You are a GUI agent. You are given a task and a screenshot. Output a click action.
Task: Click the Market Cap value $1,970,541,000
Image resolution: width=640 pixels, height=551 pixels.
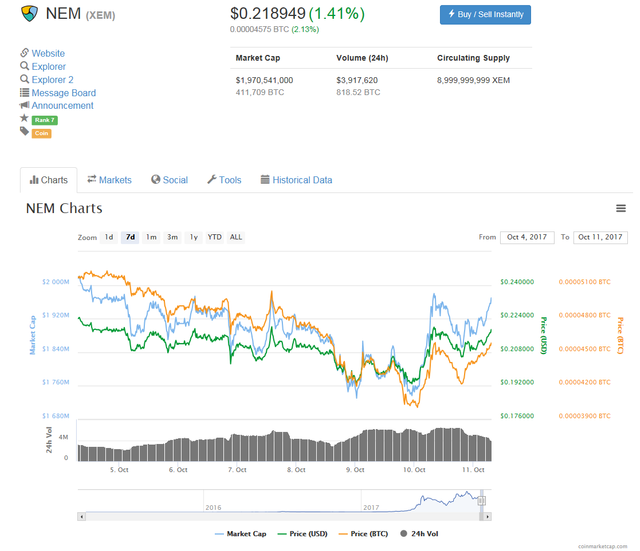coord(264,80)
